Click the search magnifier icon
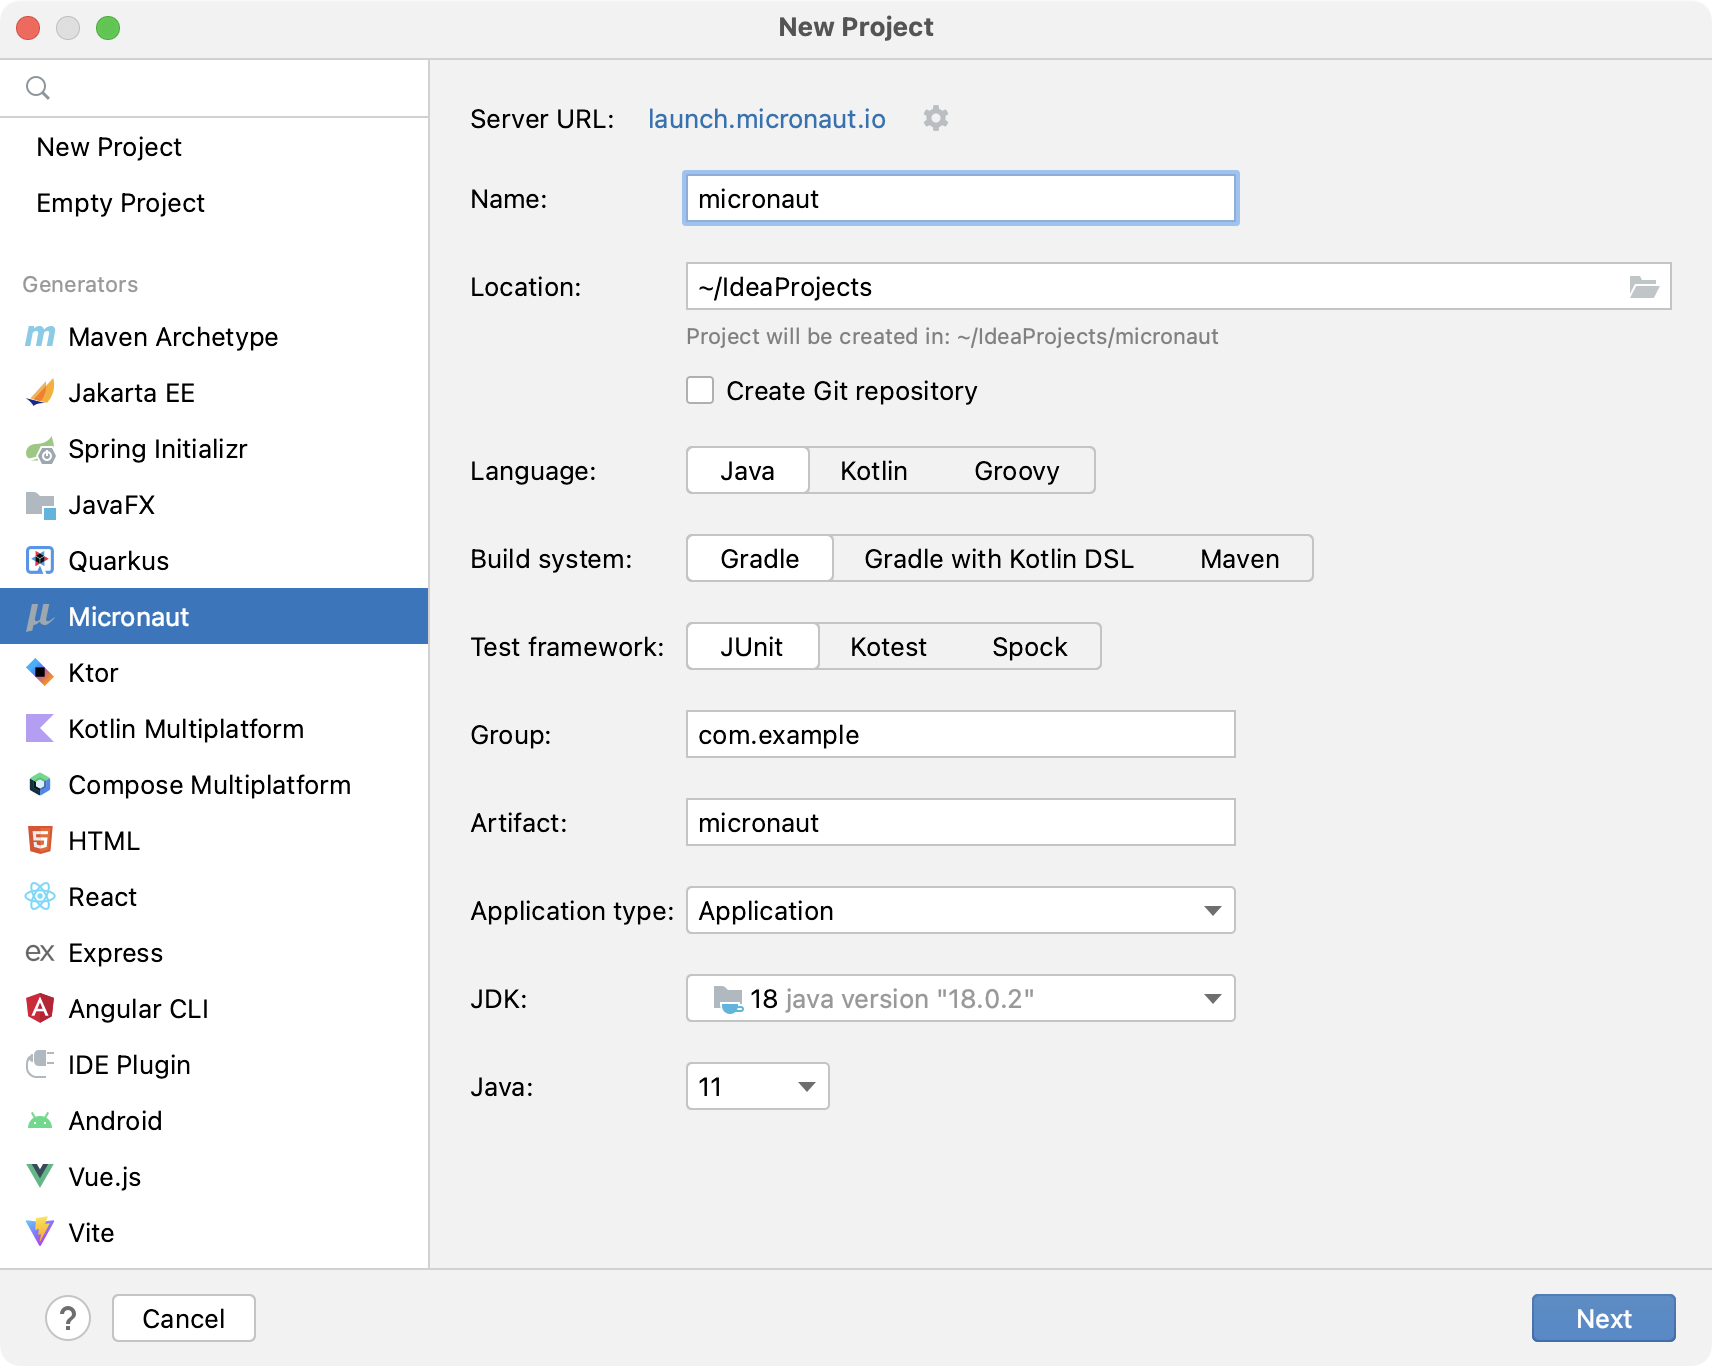1712x1366 pixels. pyautogui.click(x=38, y=88)
